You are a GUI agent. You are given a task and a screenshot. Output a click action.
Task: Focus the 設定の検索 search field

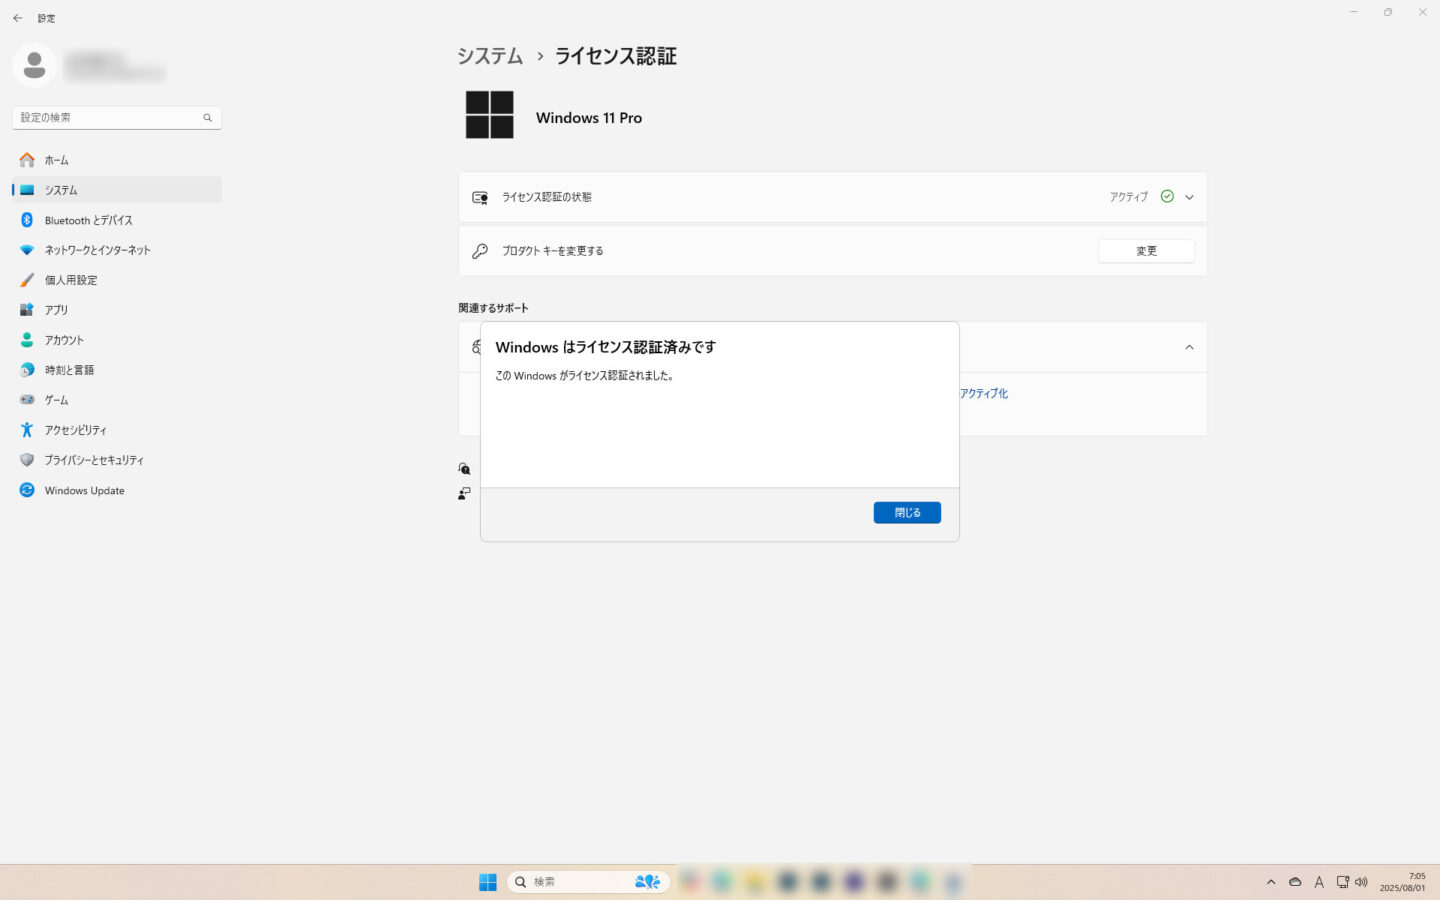click(x=117, y=118)
